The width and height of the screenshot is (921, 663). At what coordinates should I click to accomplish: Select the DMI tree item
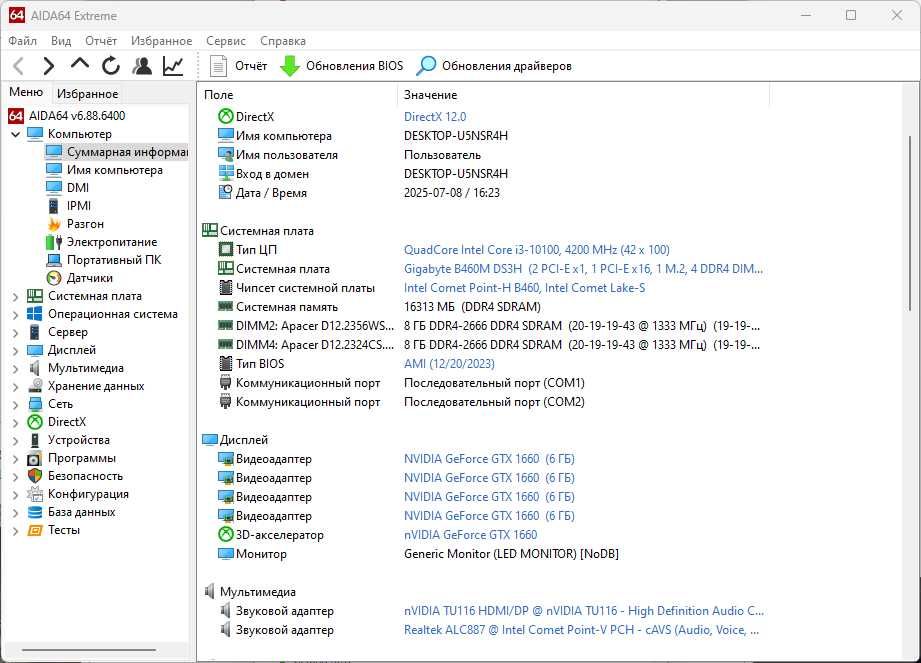(78, 187)
